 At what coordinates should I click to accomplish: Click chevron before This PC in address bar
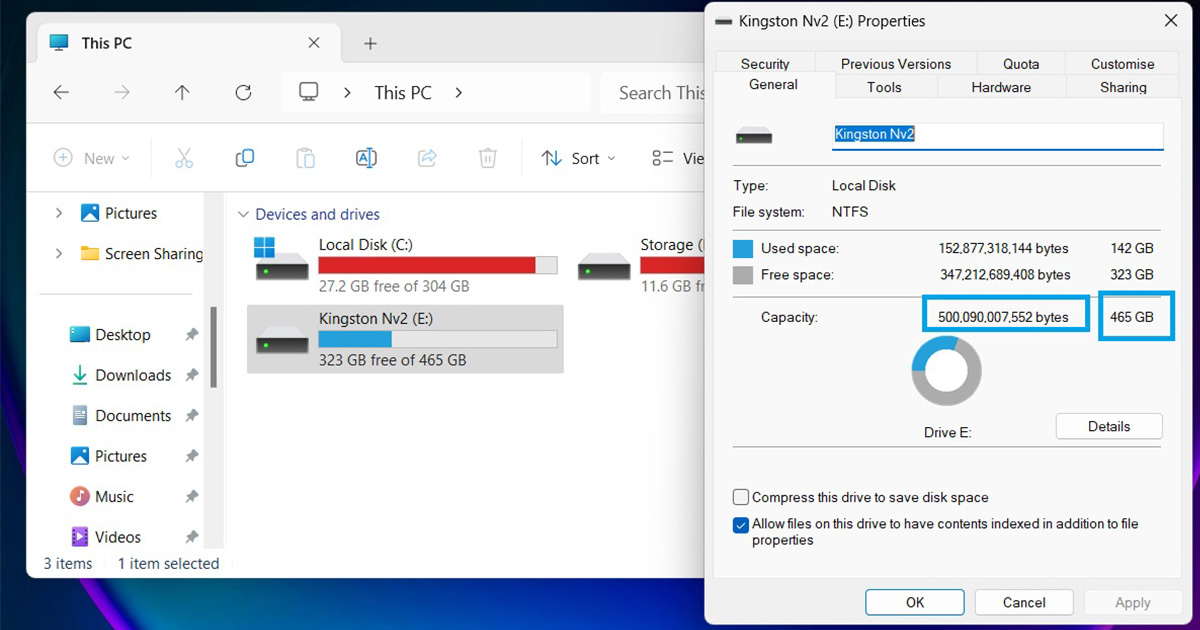point(347,93)
